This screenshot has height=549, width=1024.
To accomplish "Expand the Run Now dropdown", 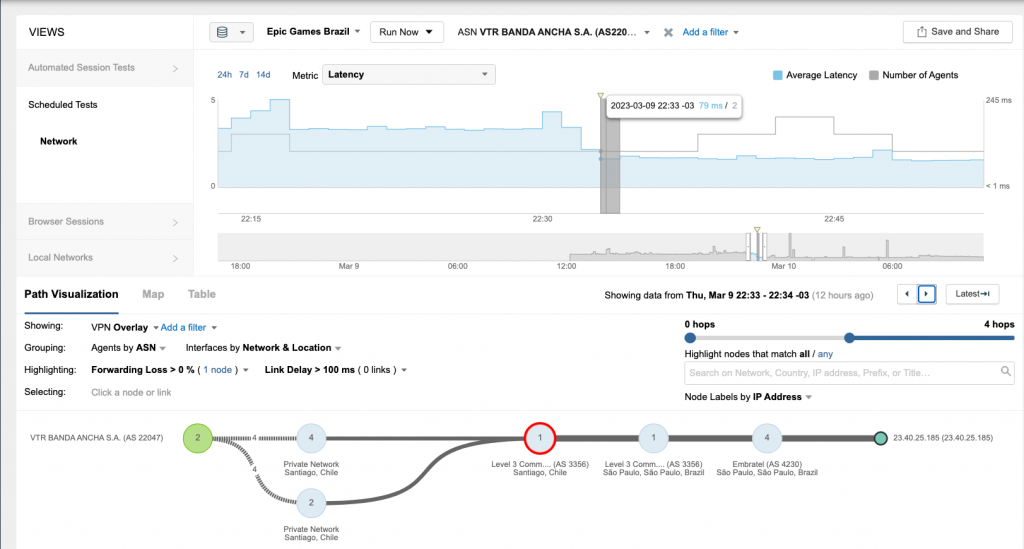I will [x=406, y=32].
